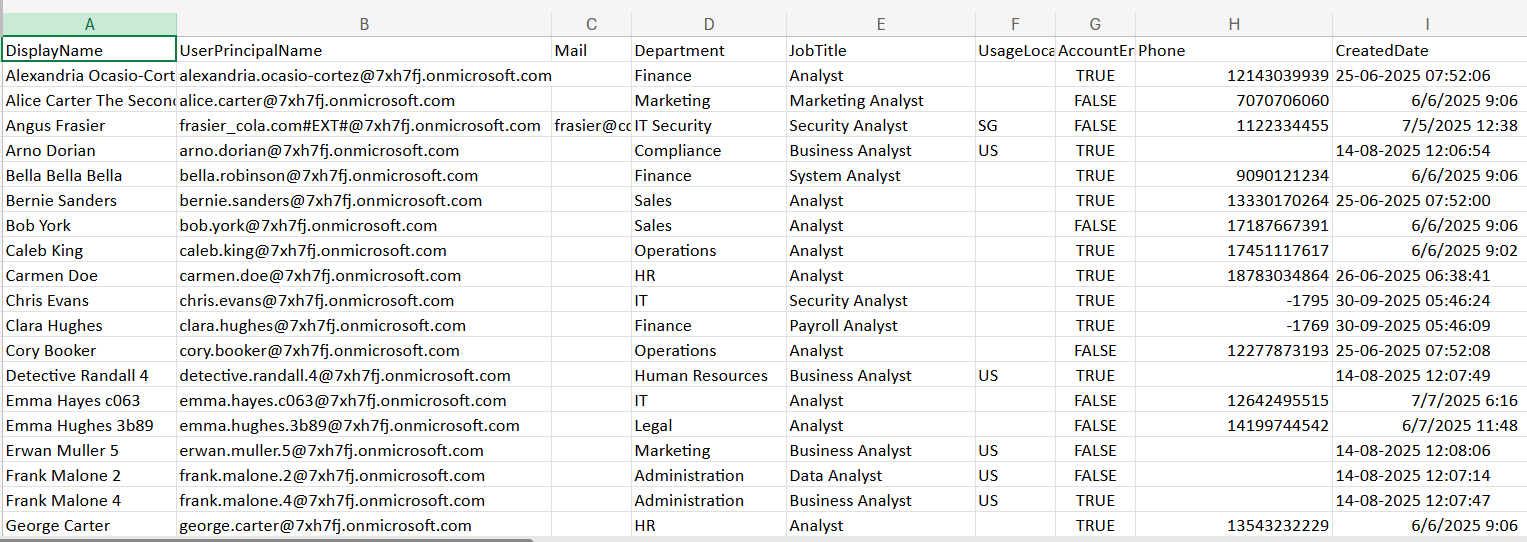Select phone number 12143039939 cell
1527x542 pixels.
tap(1234, 75)
